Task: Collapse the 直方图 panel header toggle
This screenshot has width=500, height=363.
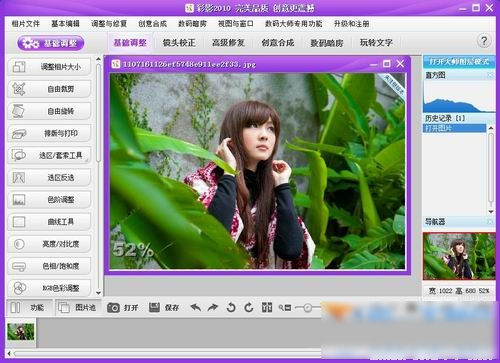Action: click(491, 75)
